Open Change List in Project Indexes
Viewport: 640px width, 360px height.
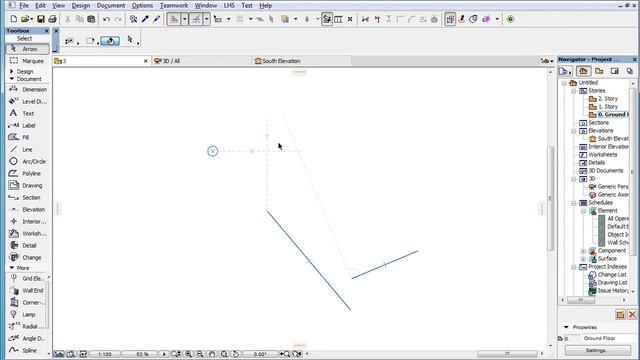(x=612, y=275)
